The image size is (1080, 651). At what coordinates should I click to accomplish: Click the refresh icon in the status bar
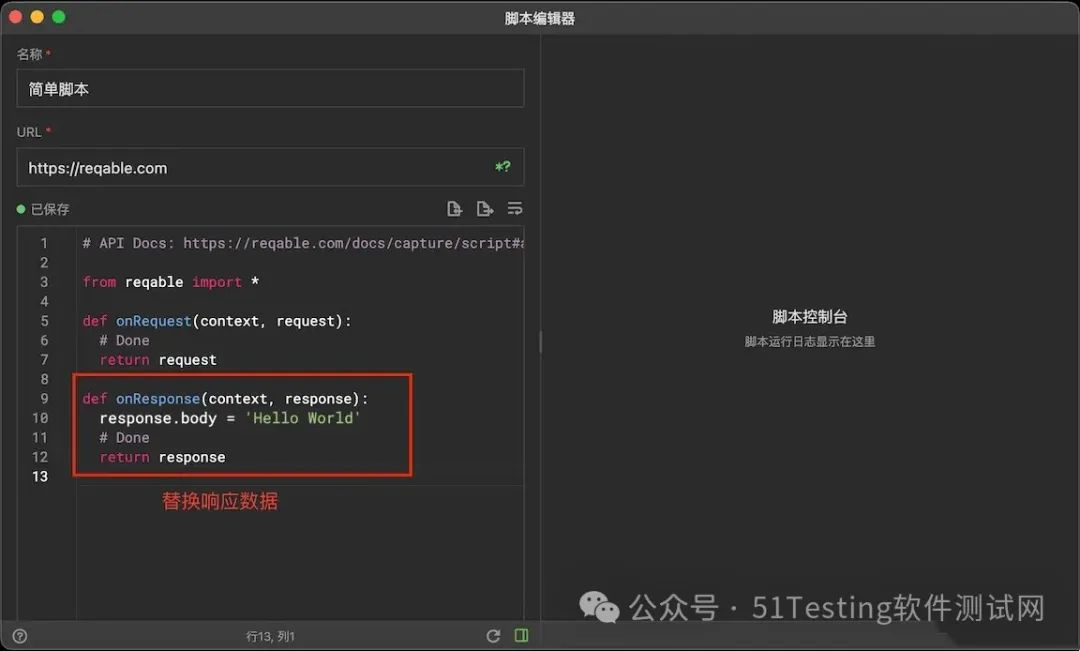[493, 635]
